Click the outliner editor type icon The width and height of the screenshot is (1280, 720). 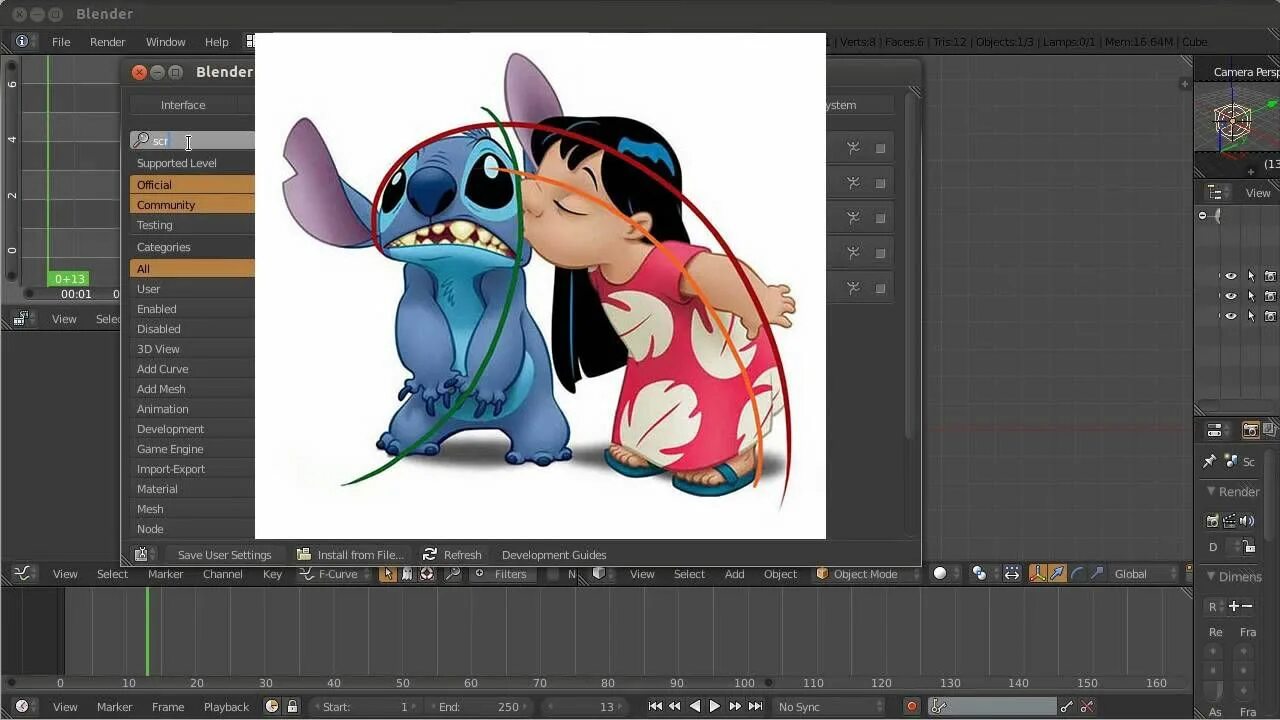pos(1215,193)
